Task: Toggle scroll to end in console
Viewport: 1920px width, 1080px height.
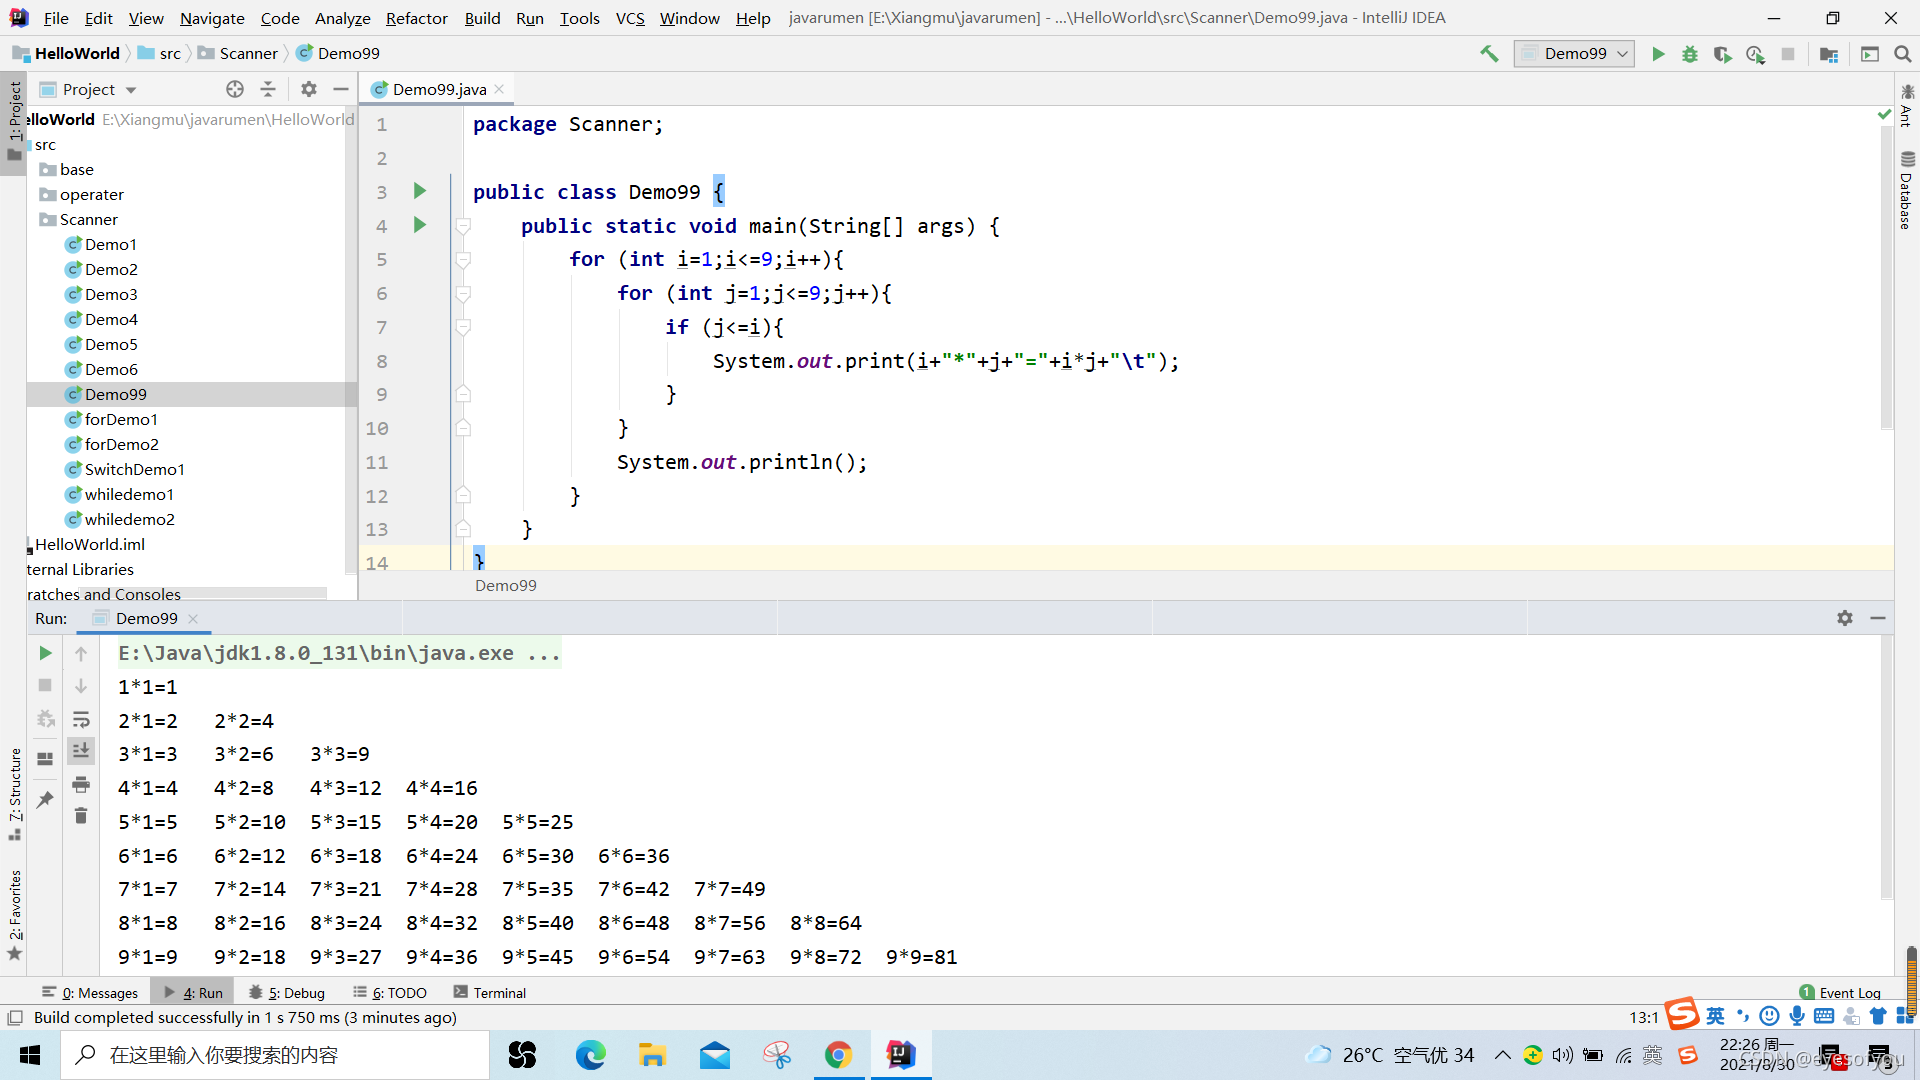Action: tap(81, 750)
